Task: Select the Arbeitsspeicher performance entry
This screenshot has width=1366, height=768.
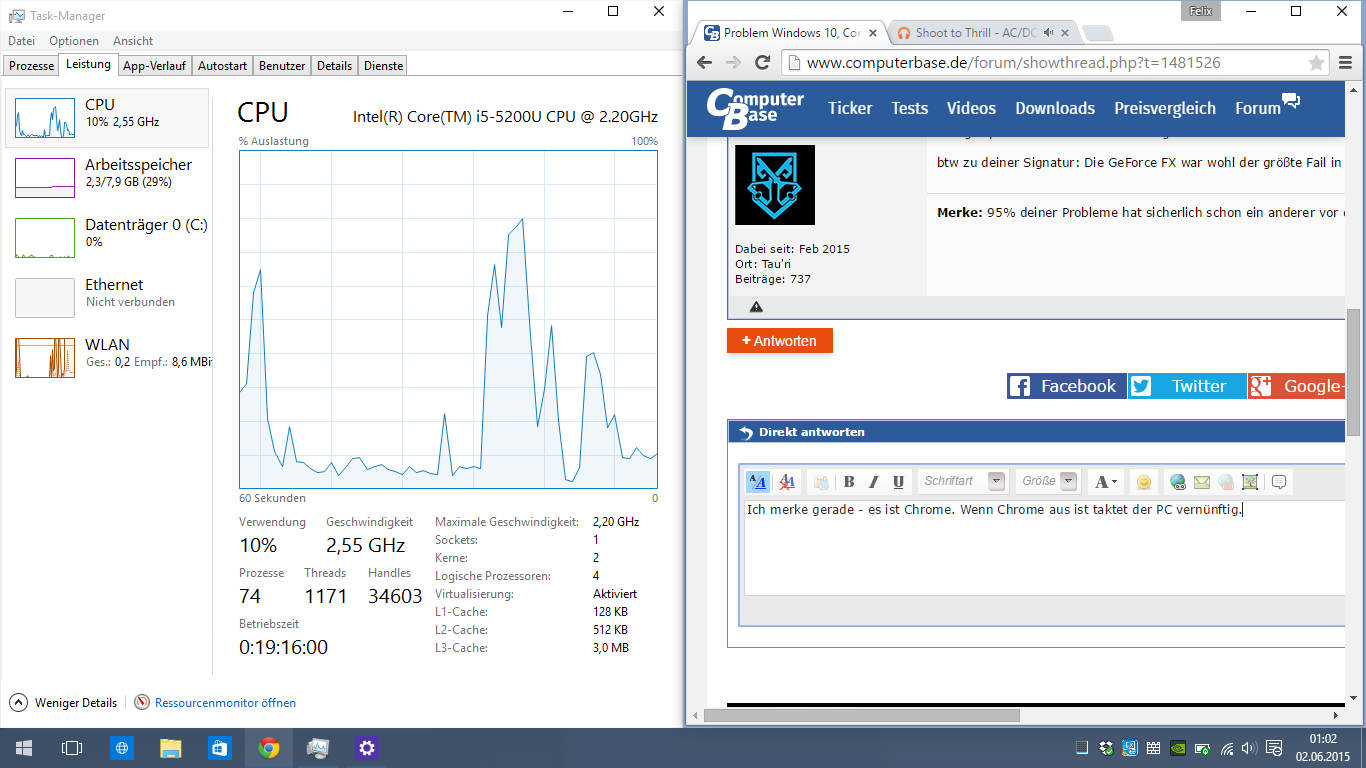Action: tap(108, 178)
